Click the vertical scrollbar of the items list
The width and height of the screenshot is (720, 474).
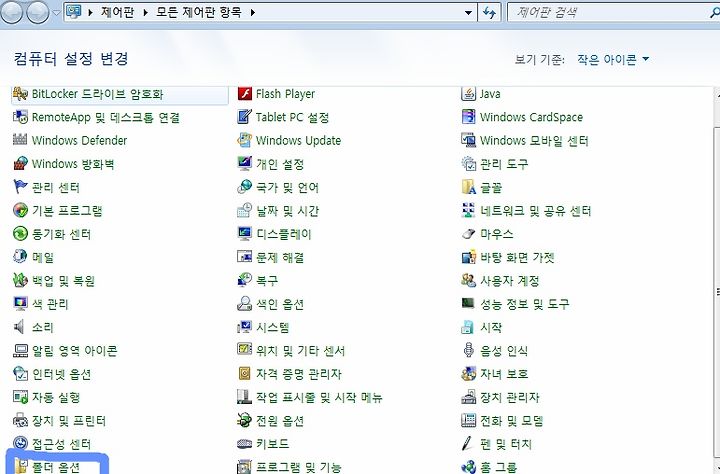(716, 280)
